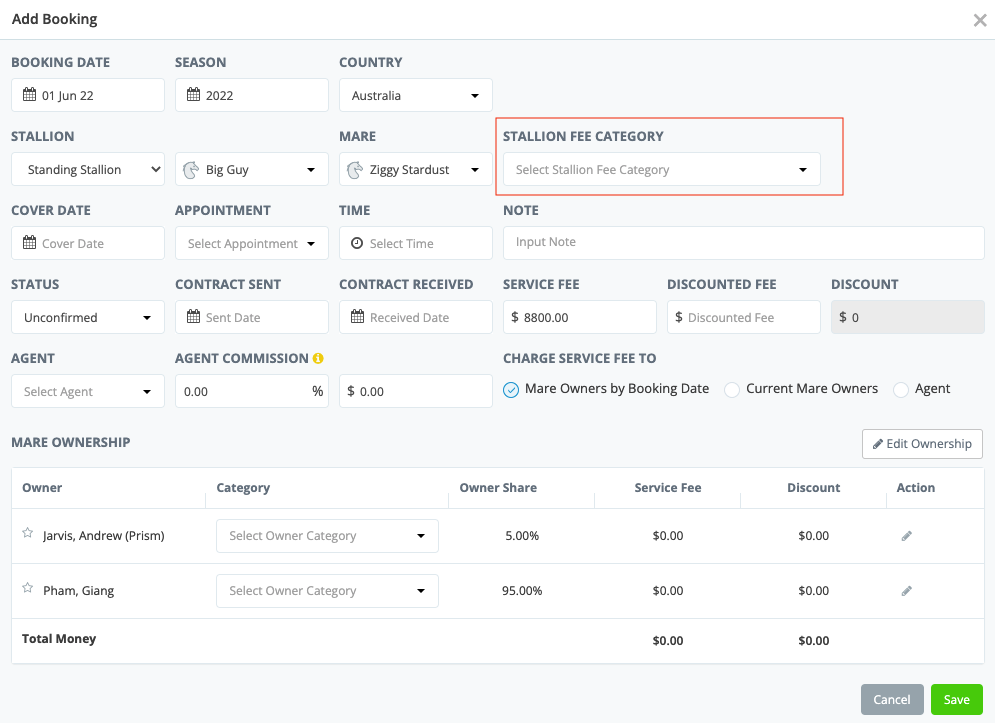Select Mare Owners by Booking Date option
This screenshot has width=995, height=723.
511,389
